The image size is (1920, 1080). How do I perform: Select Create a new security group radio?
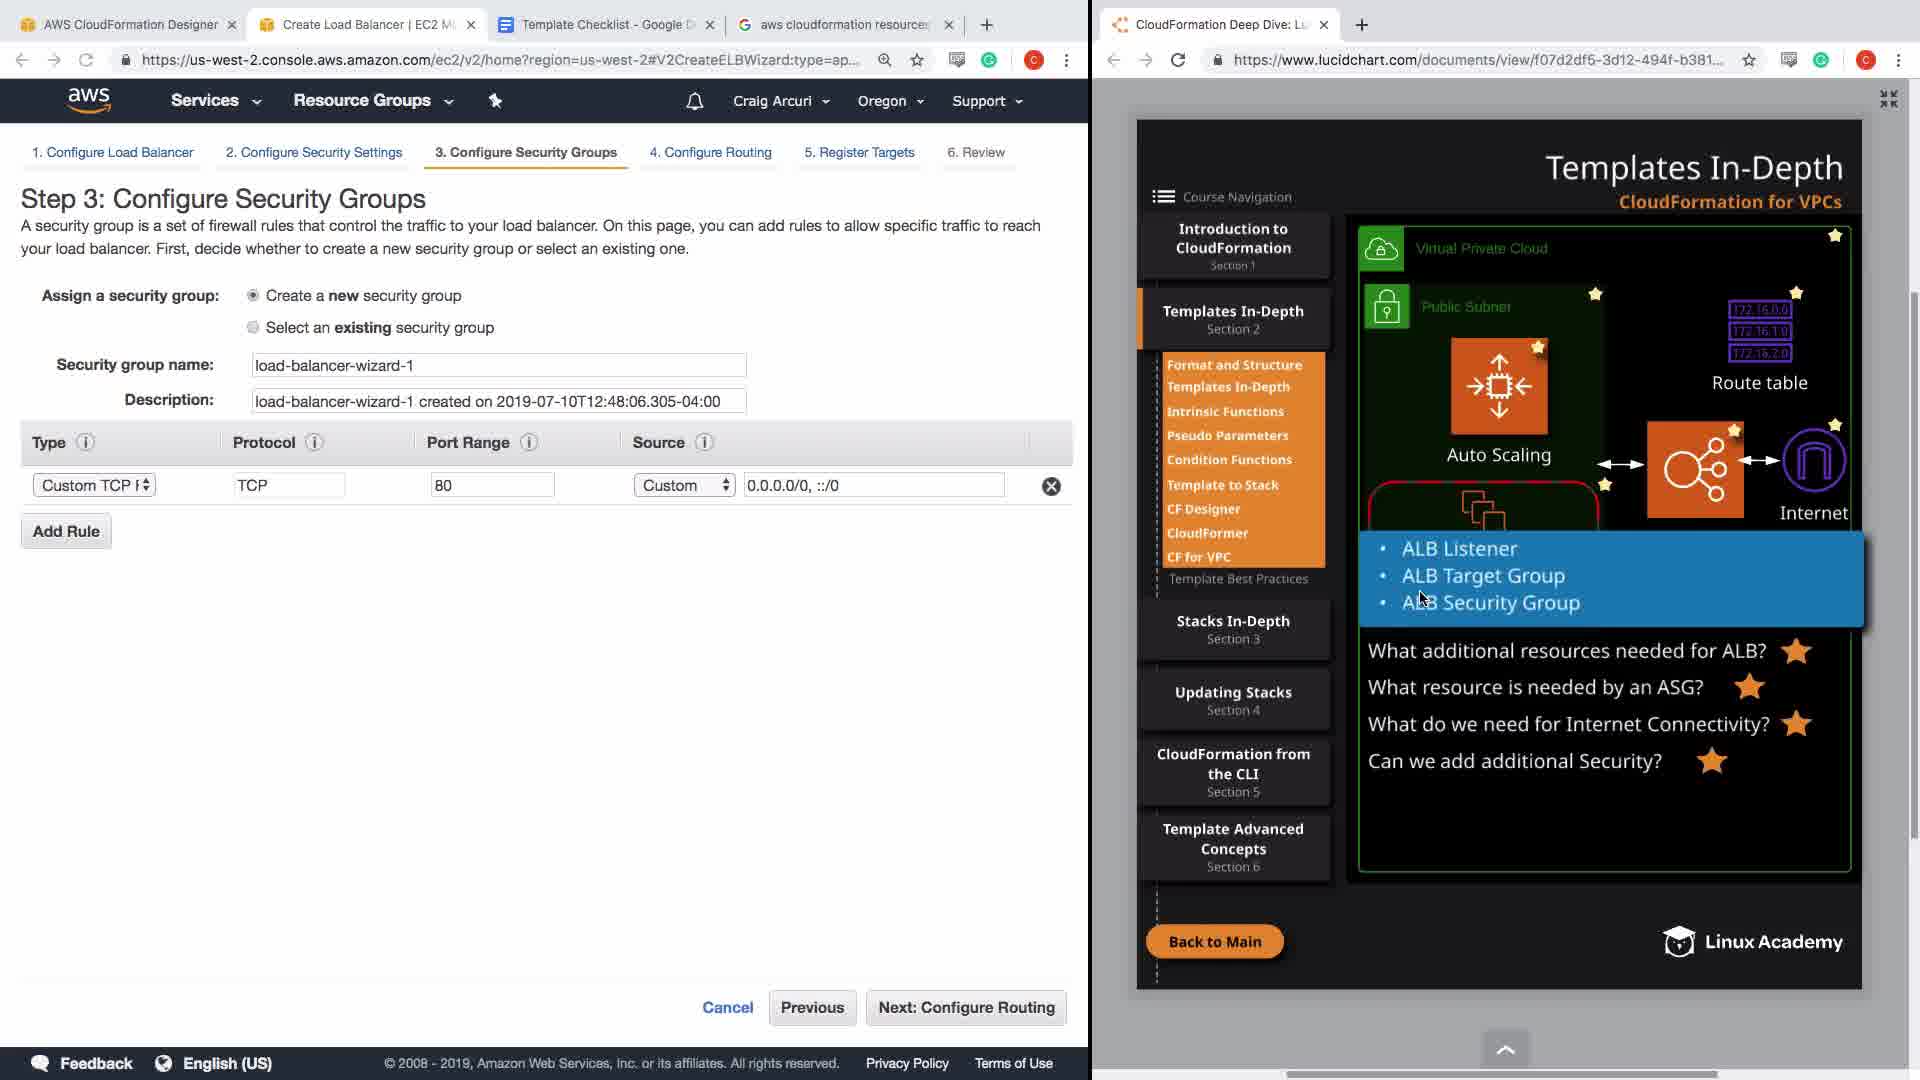pos(253,295)
